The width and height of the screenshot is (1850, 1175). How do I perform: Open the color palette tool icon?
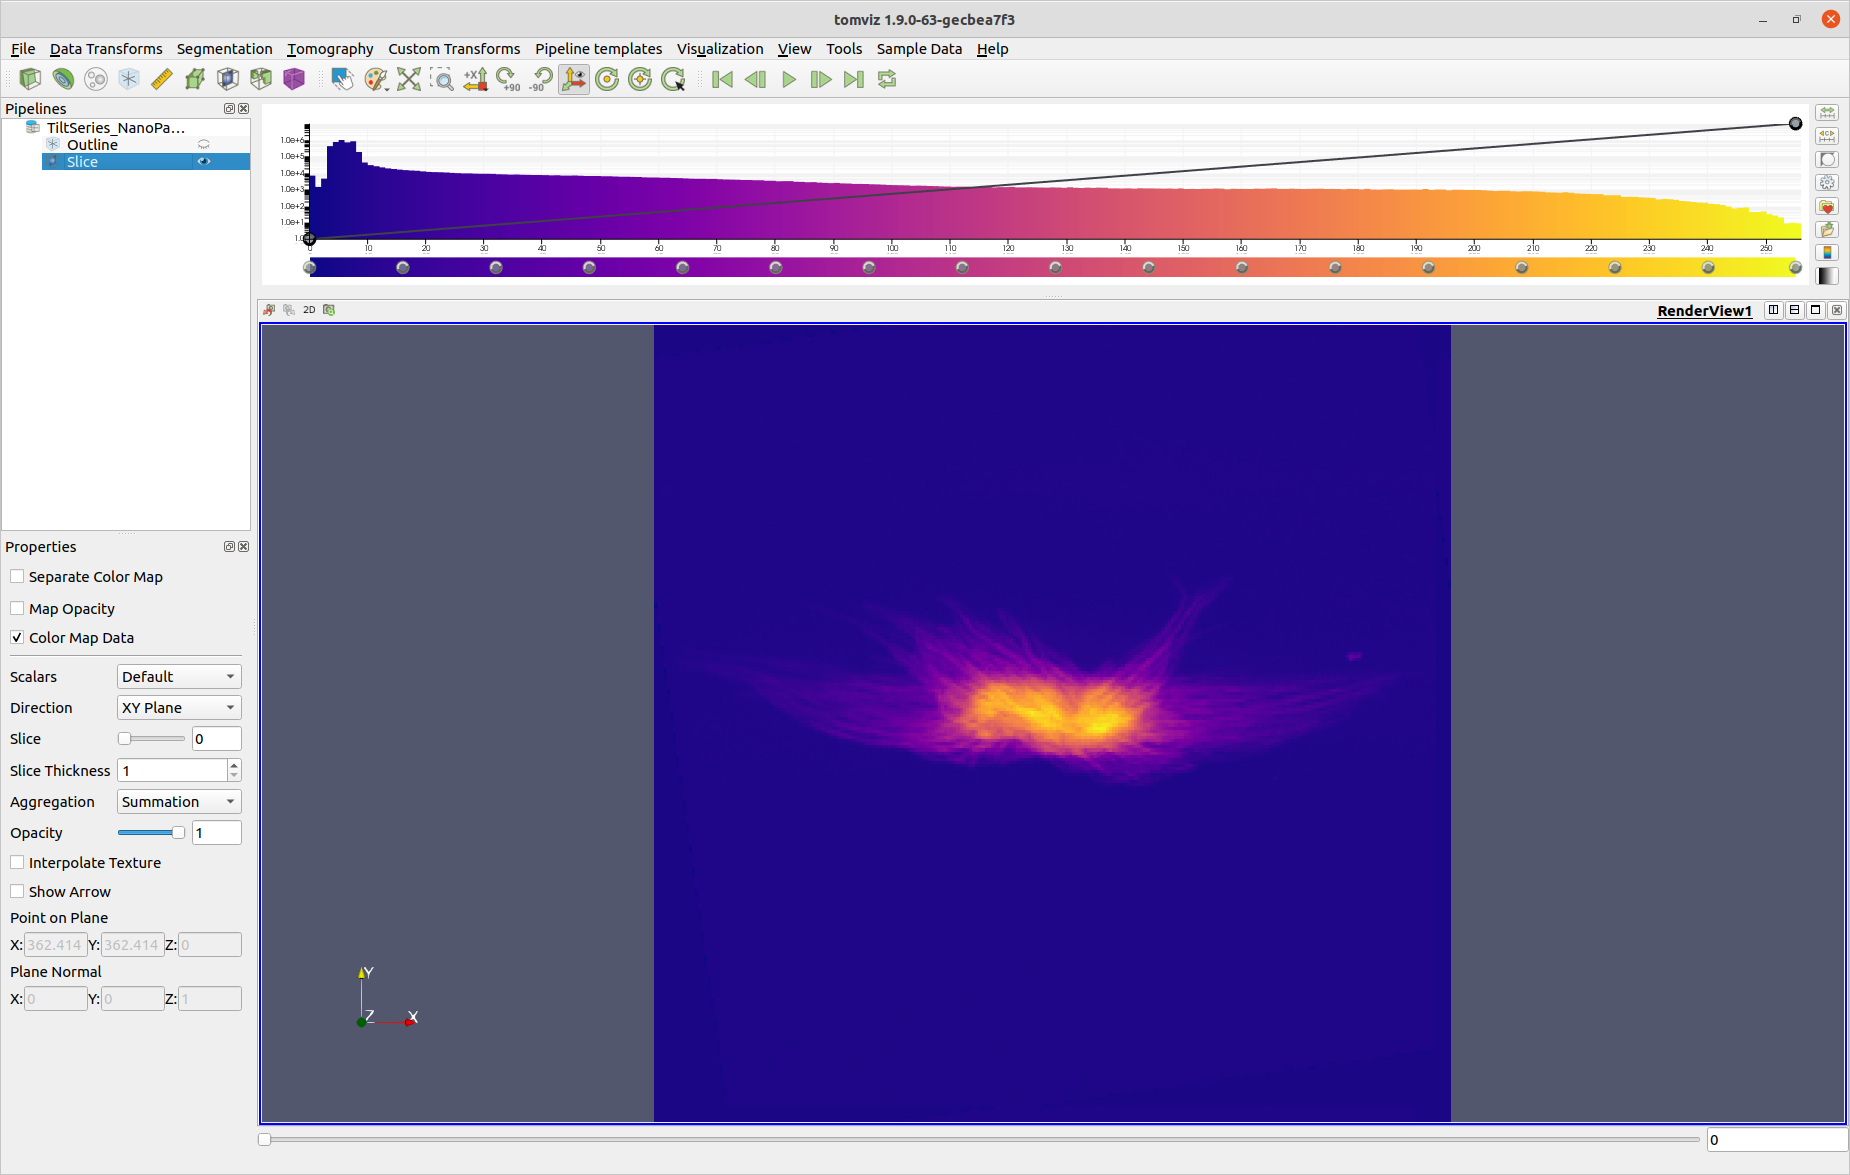point(375,79)
